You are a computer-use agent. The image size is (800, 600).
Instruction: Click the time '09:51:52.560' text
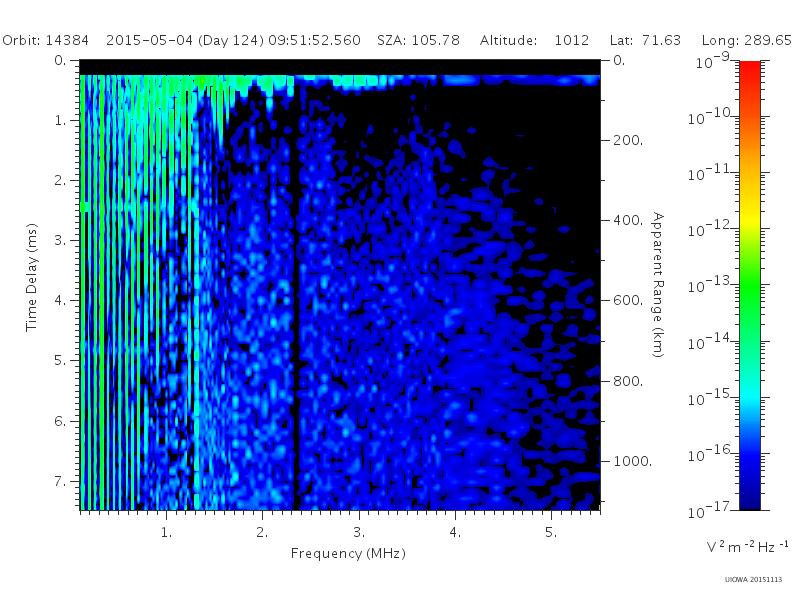[314, 40]
